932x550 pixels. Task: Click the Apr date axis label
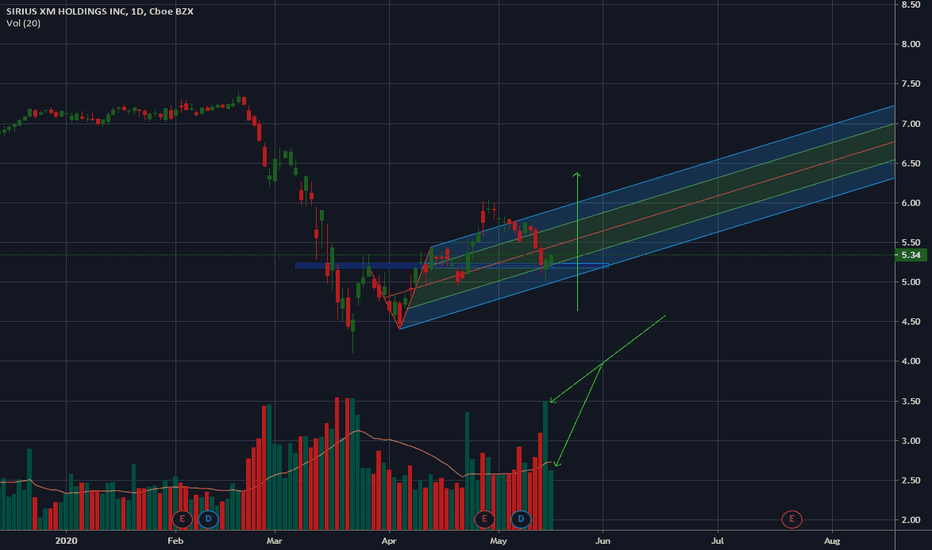pyautogui.click(x=389, y=540)
